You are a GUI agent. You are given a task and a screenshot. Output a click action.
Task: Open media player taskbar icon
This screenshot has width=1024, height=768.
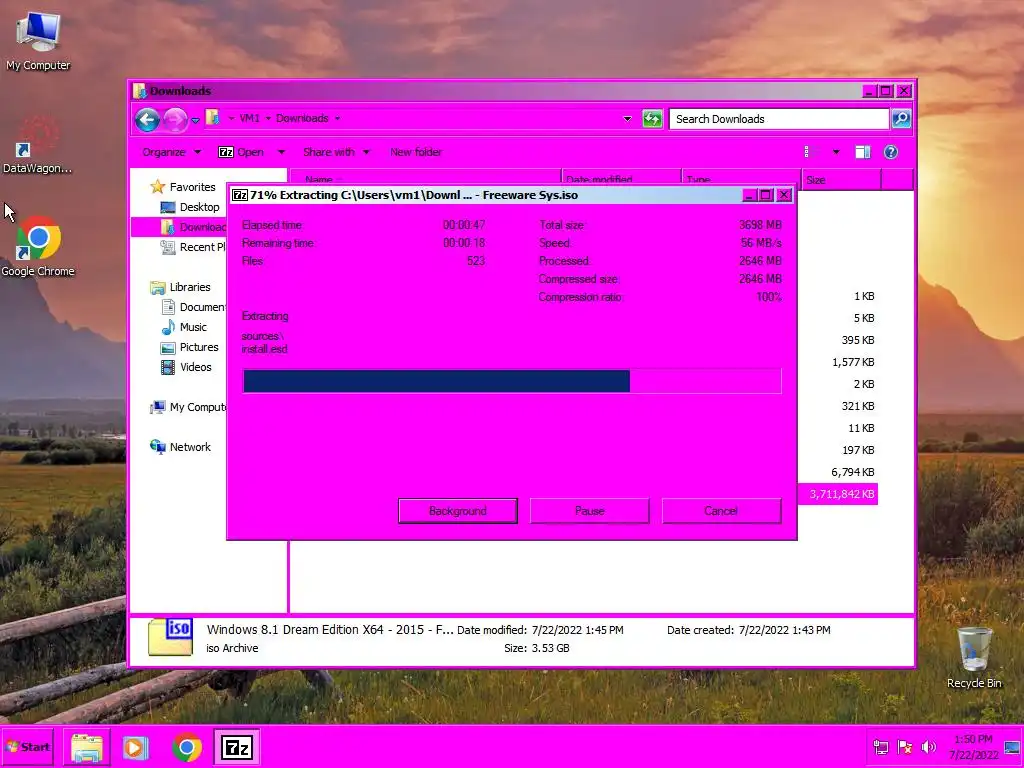[x=136, y=747]
